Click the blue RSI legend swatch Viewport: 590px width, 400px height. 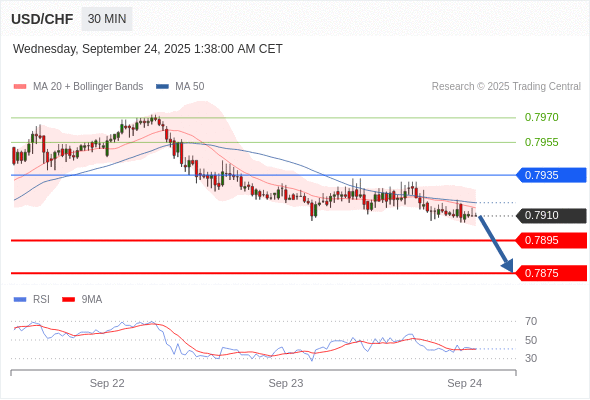click(20, 300)
